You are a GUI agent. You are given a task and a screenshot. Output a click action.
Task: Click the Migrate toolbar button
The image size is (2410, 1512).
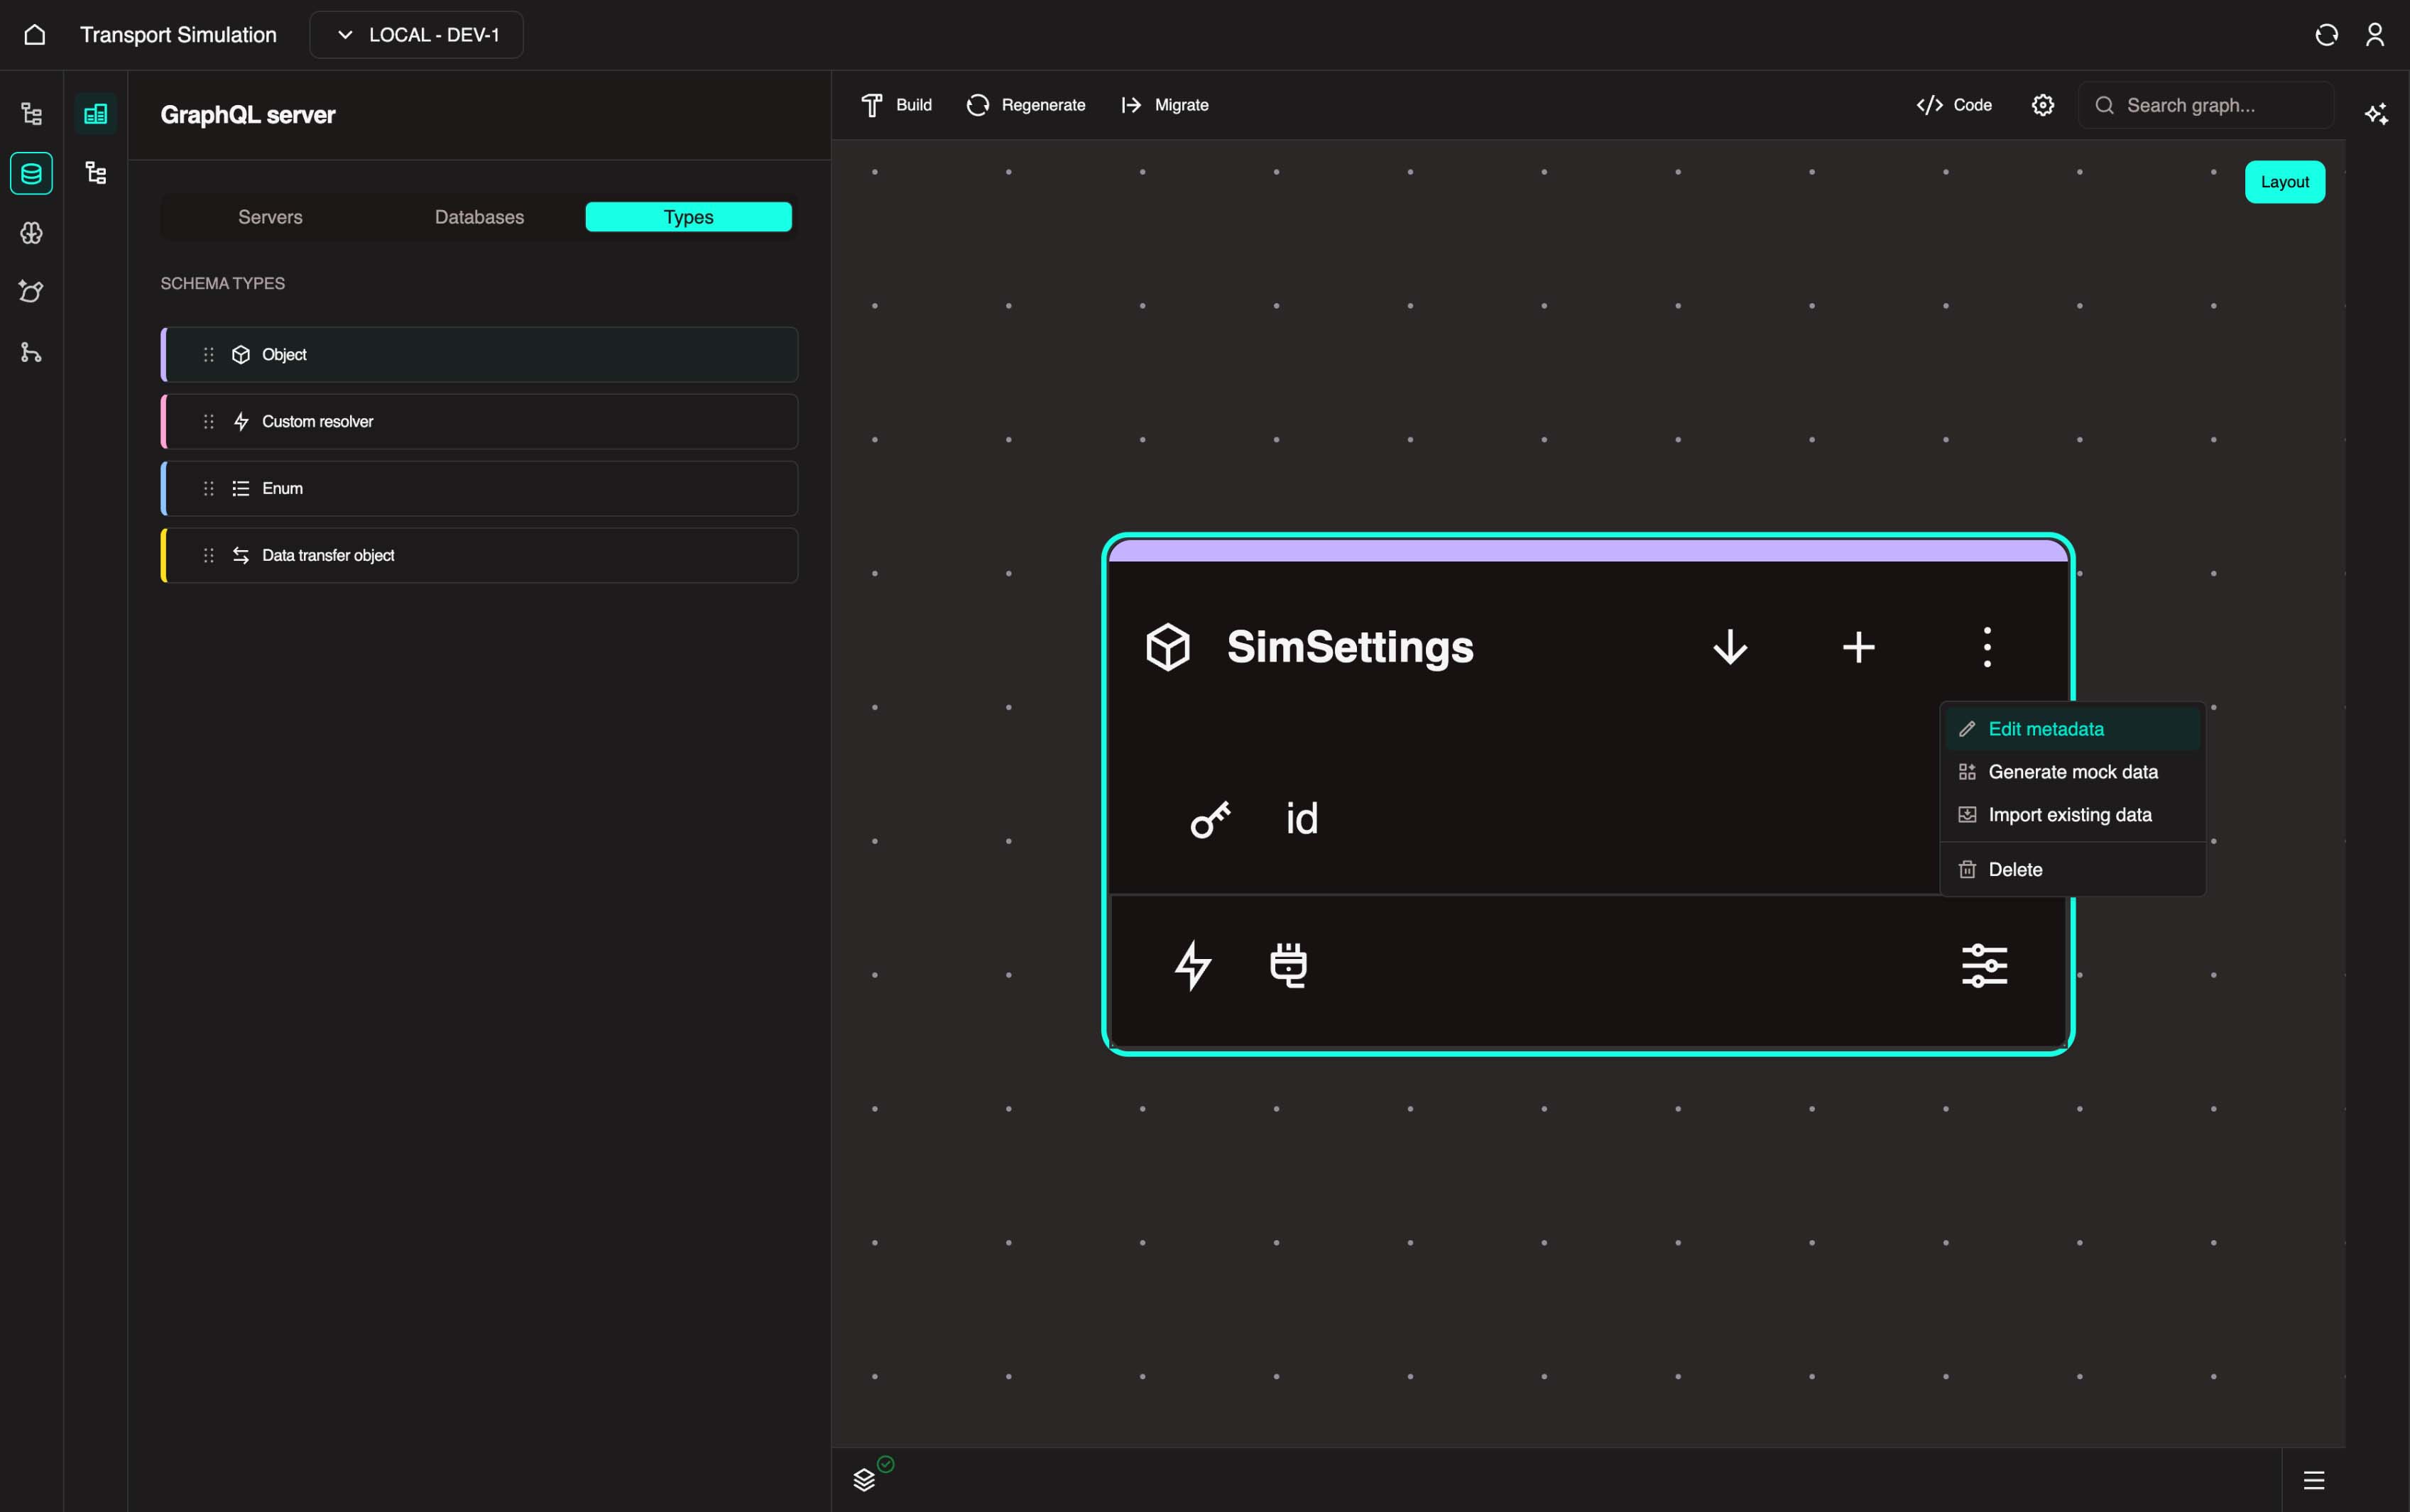[1165, 105]
